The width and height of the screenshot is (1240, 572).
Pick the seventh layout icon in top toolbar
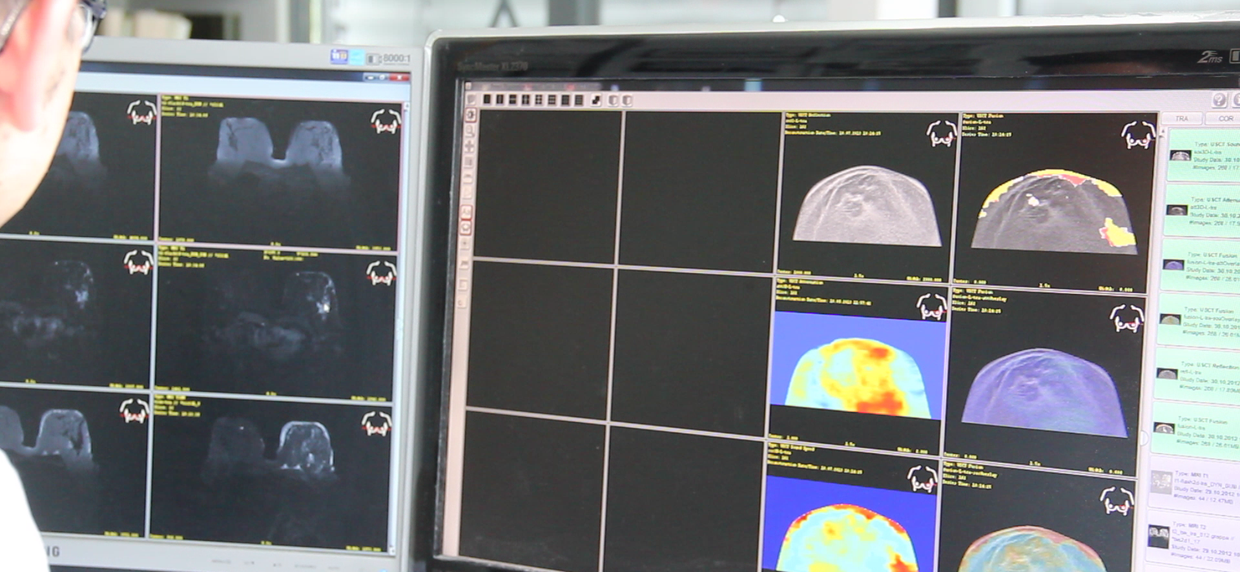click(x=565, y=99)
